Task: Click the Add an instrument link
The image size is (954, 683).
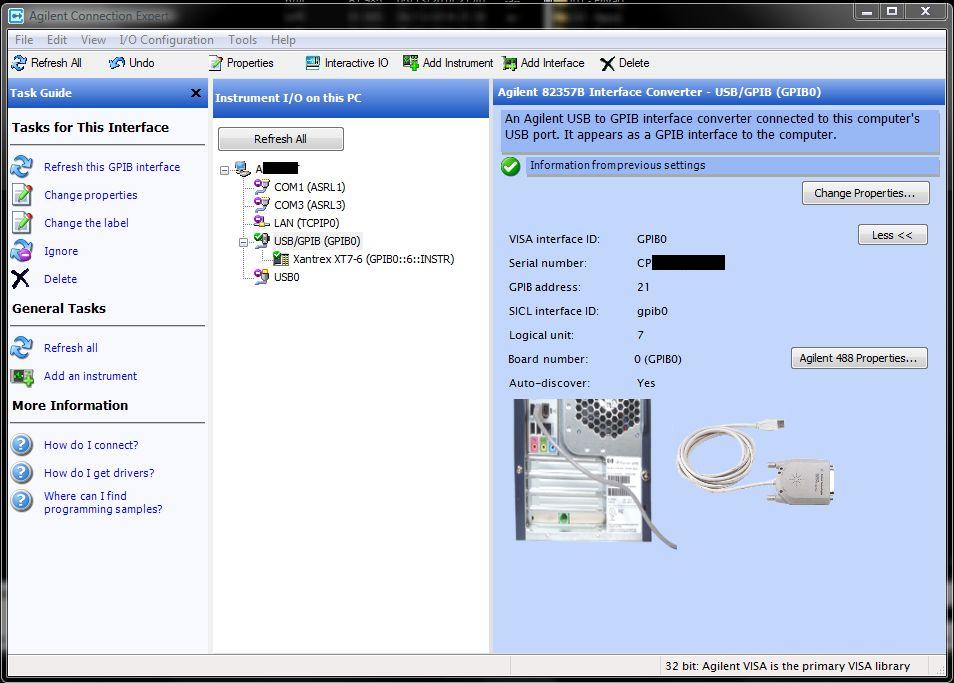Action: tap(91, 376)
